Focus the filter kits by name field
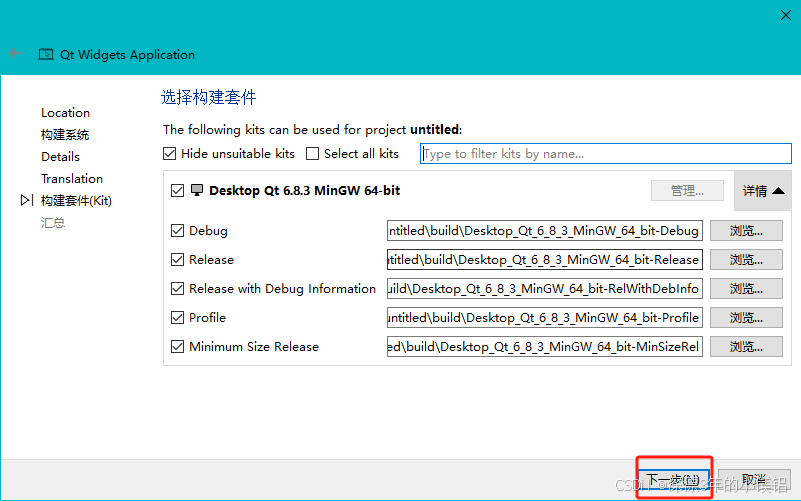The height and width of the screenshot is (501, 801). [605, 154]
